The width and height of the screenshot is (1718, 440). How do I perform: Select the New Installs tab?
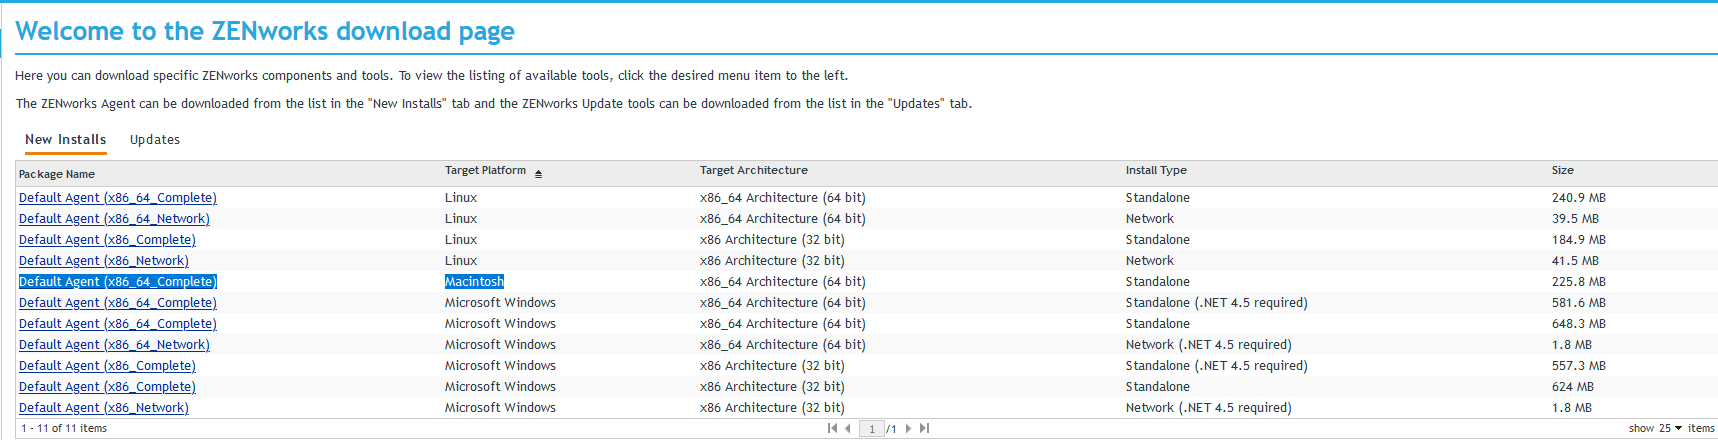(x=66, y=140)
